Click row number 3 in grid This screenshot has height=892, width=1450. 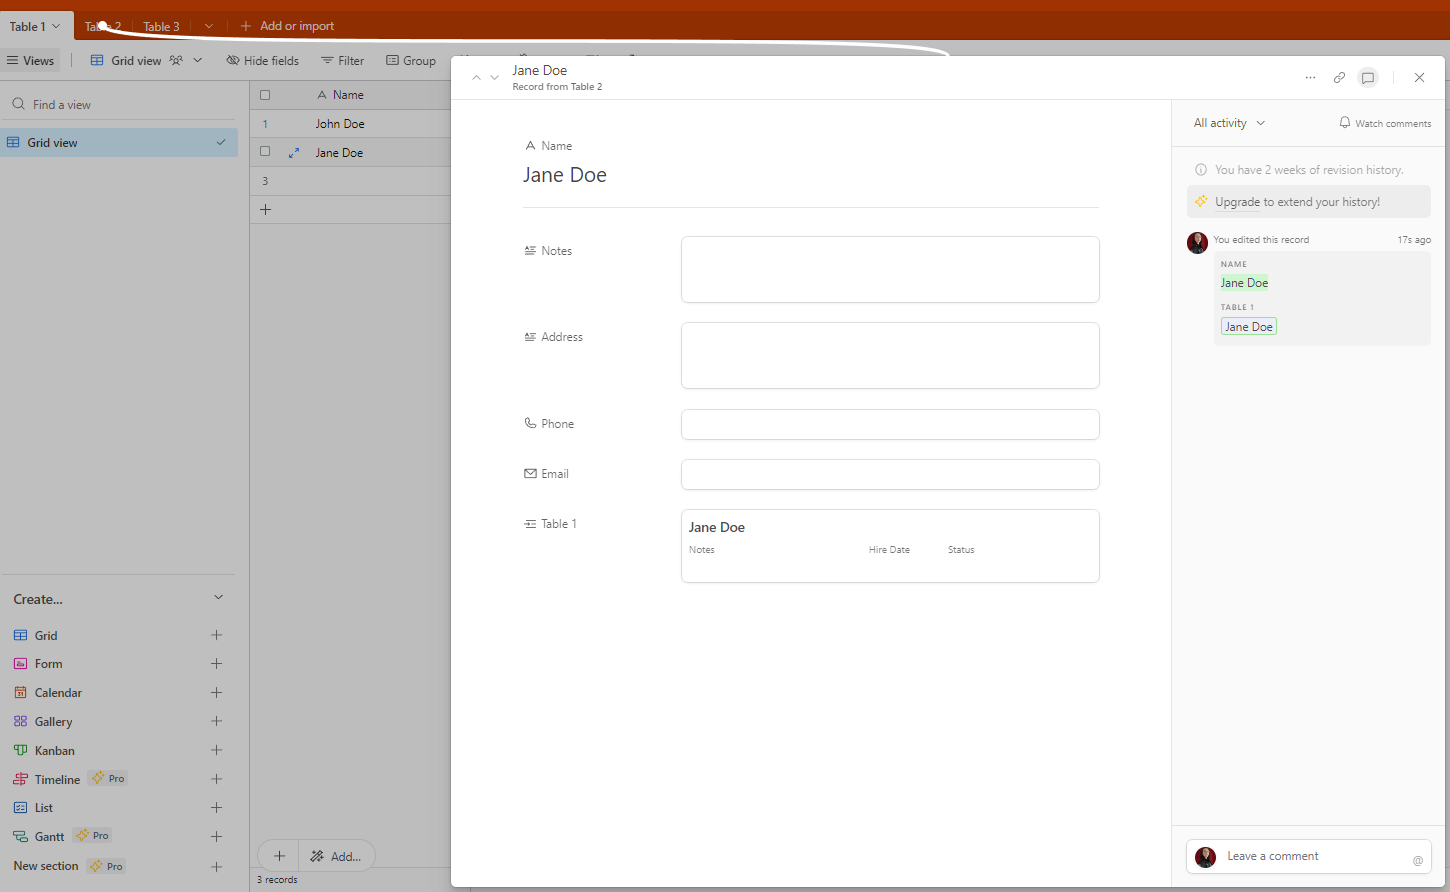[265, 181]
